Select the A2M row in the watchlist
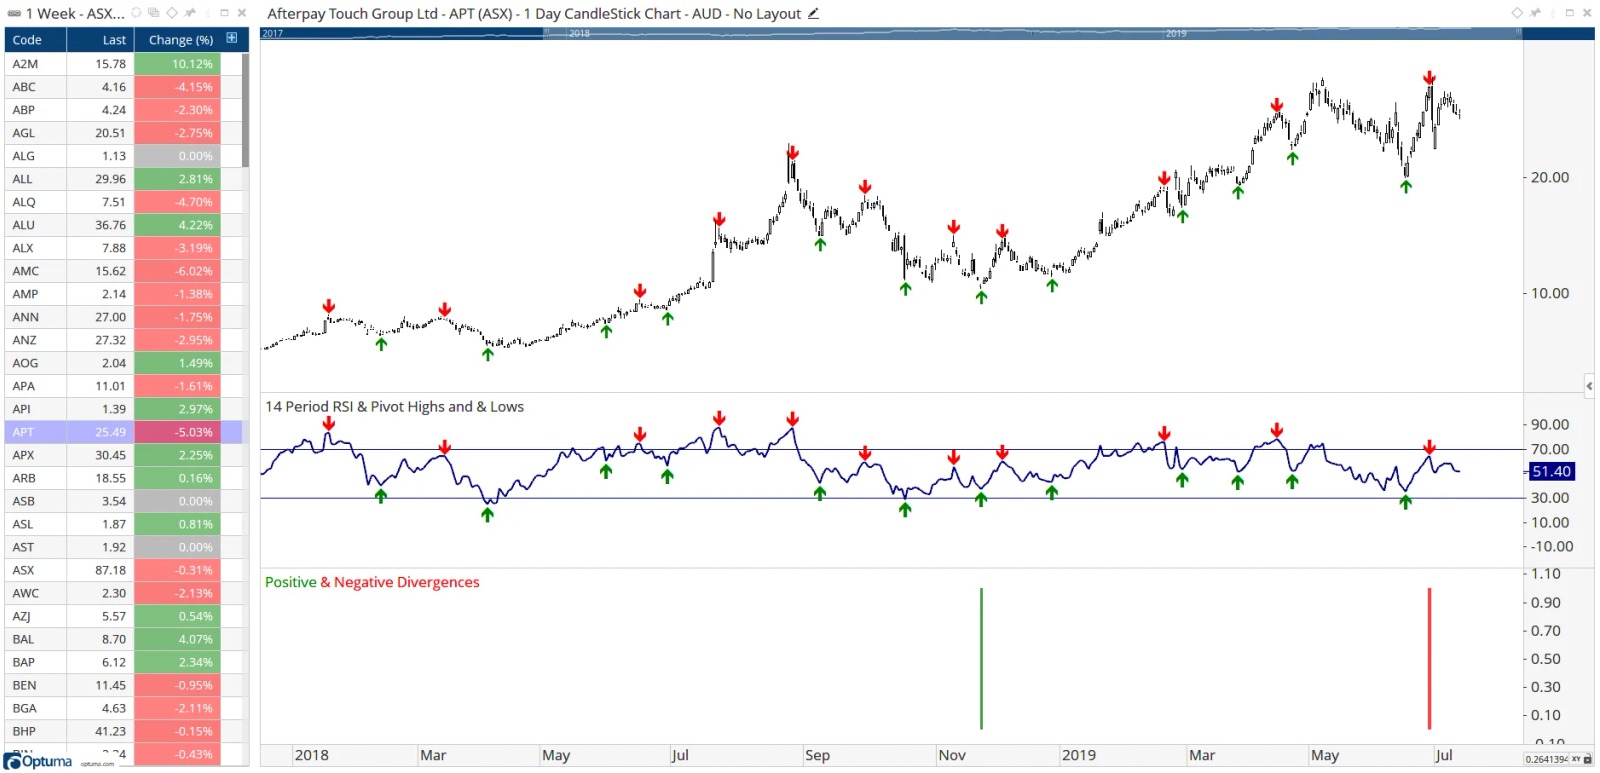The image size is (1600, 773). point(124,64)
